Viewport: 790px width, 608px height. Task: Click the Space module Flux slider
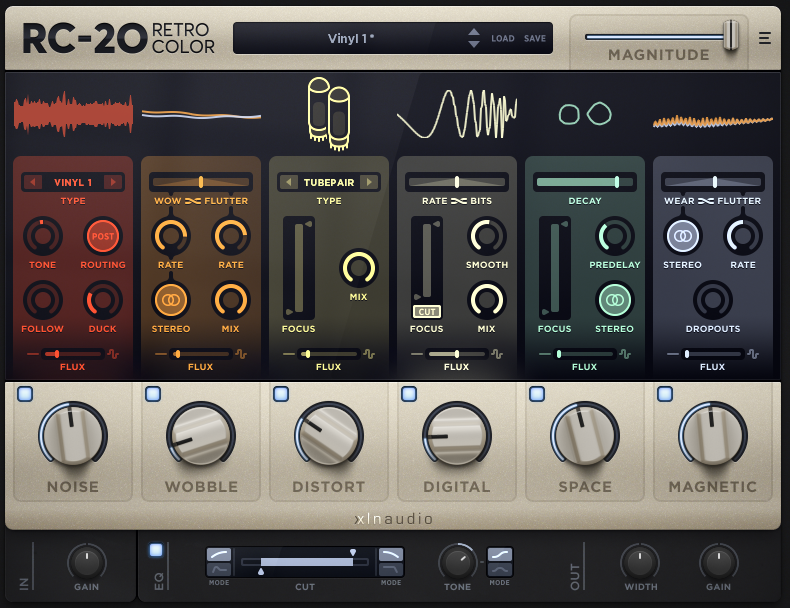click(x=585, y=354)
